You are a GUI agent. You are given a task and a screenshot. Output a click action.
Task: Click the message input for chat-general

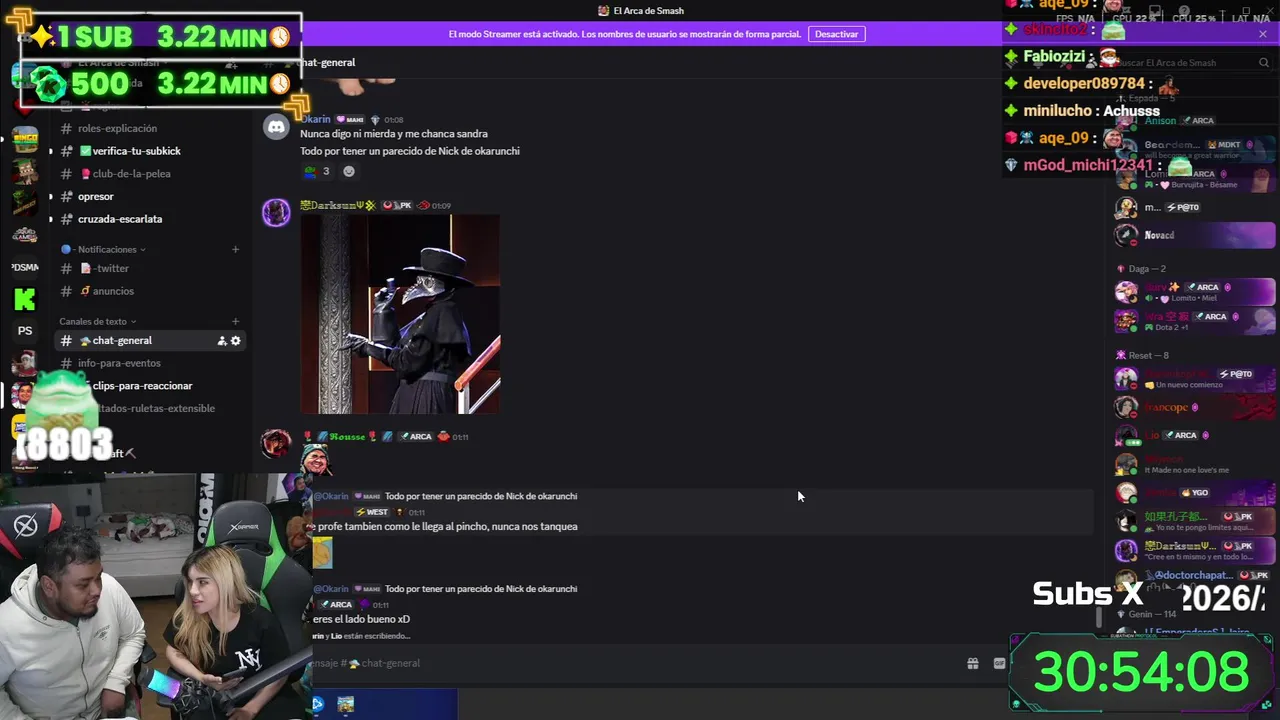pos(635,663)
